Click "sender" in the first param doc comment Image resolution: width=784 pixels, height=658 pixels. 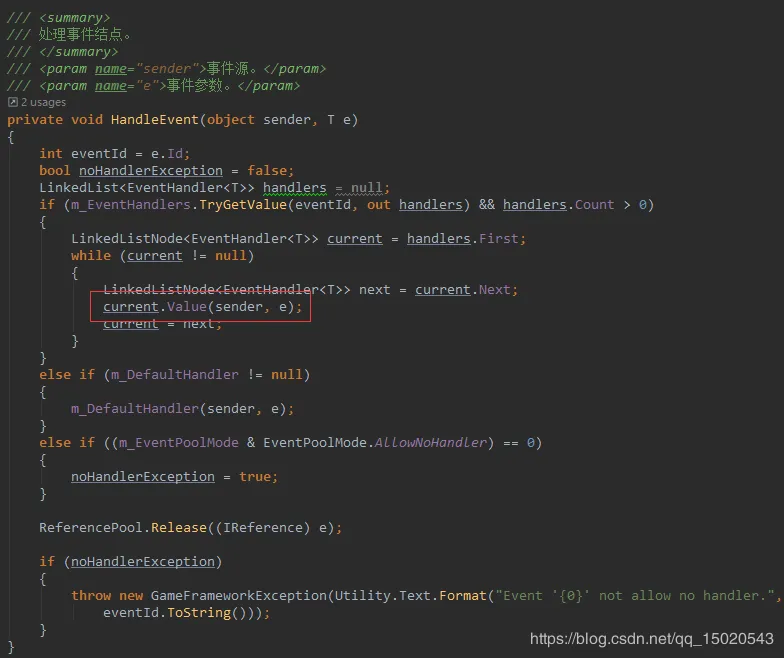tap(167, 68)
